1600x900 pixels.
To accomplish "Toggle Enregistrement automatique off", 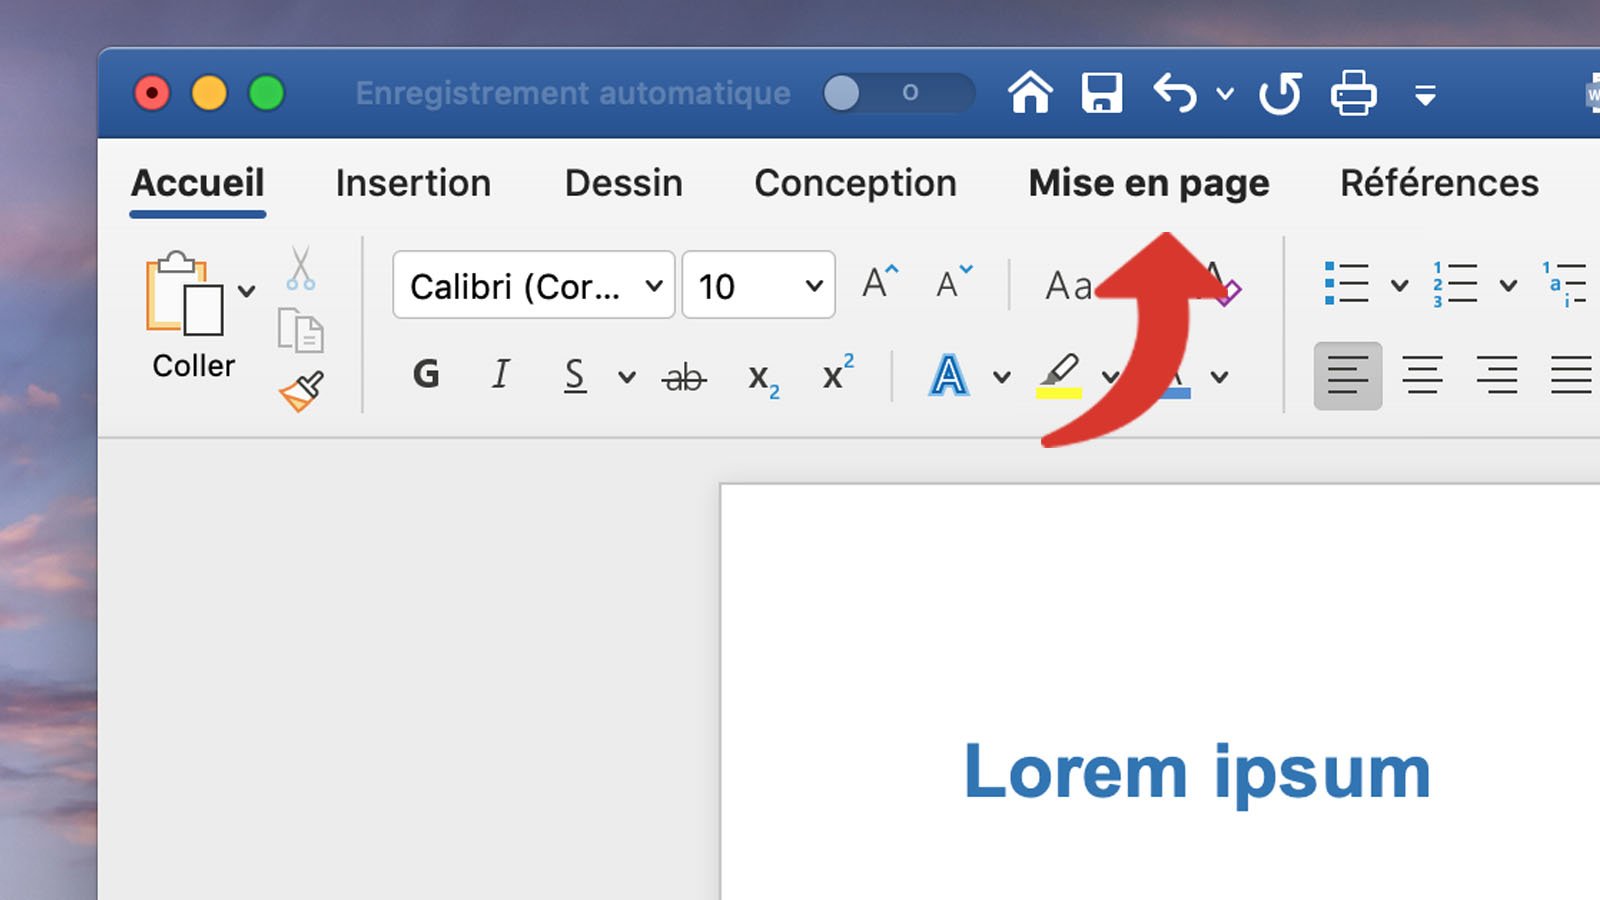I will (897, 93).
